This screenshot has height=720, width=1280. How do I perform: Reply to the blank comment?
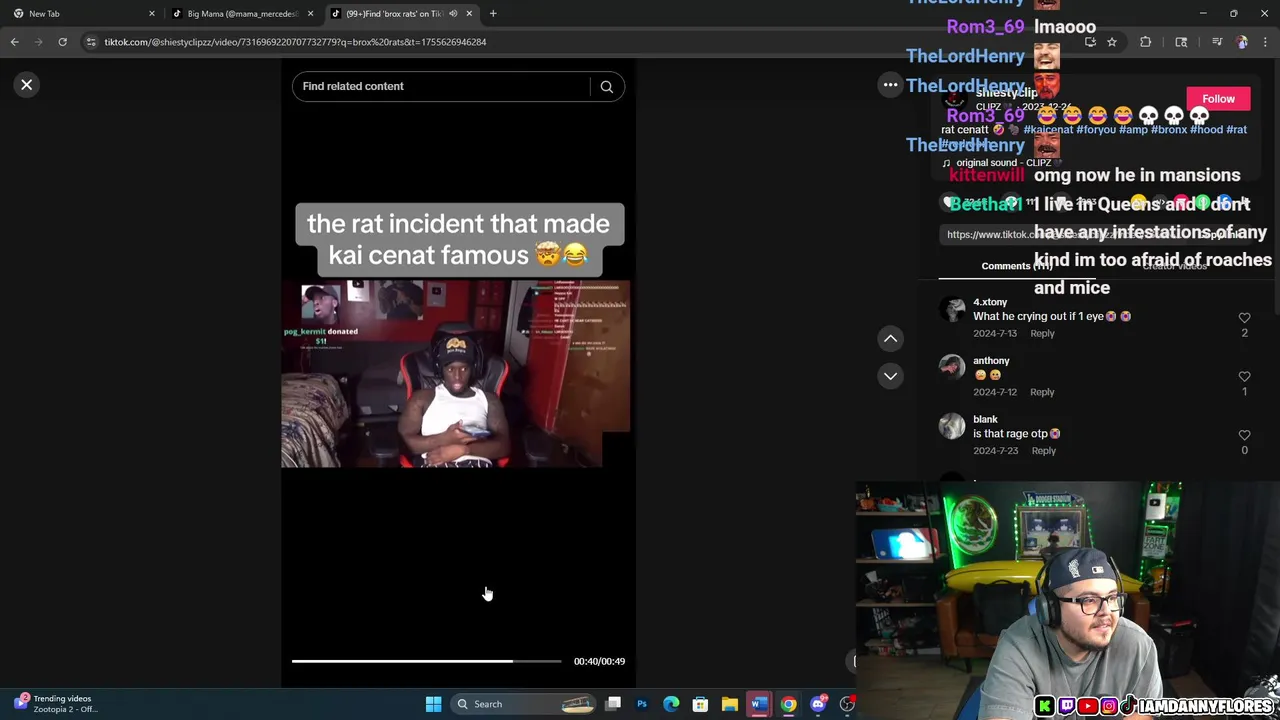tap(1043, 451)
